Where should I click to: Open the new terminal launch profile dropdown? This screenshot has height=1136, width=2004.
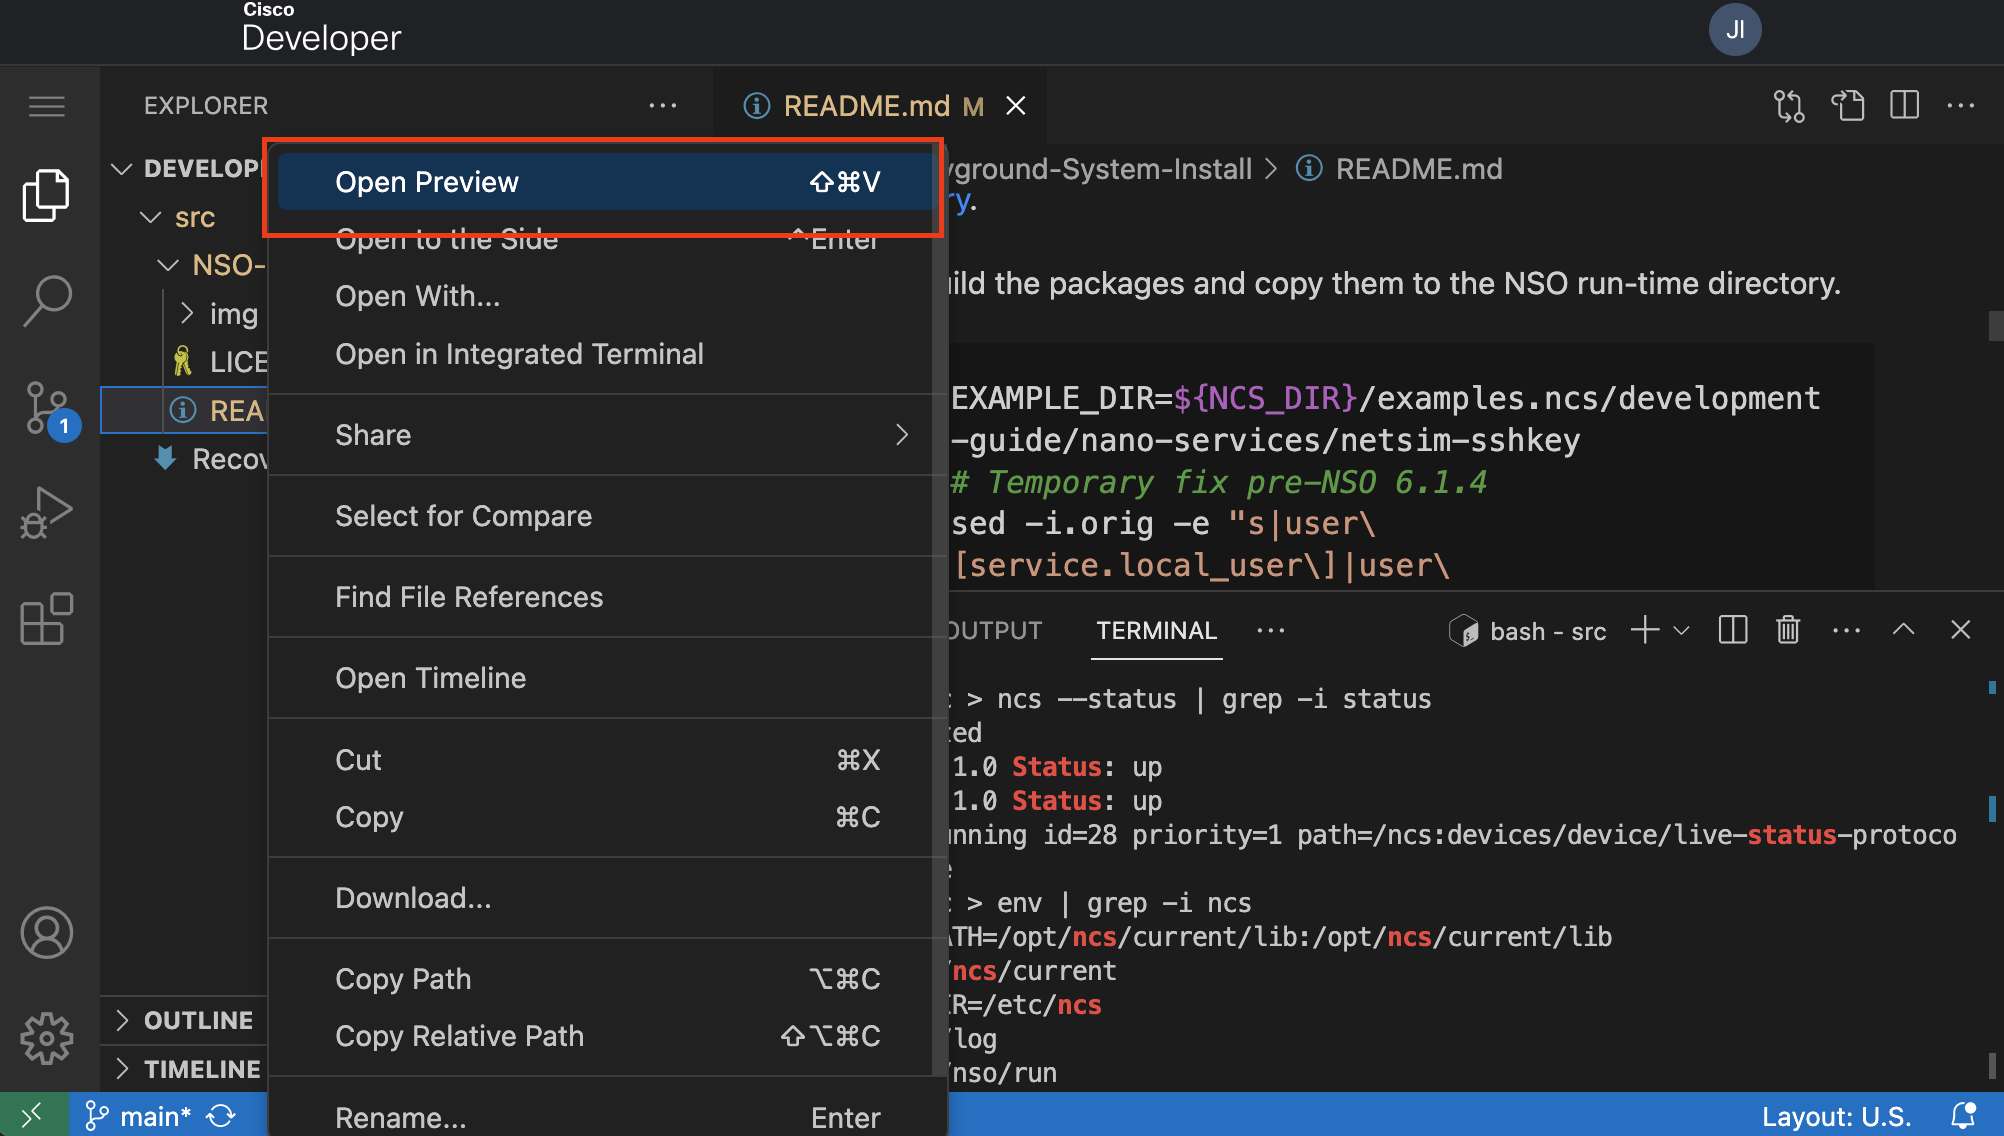pyautogui.click(x=1682, y=630)
